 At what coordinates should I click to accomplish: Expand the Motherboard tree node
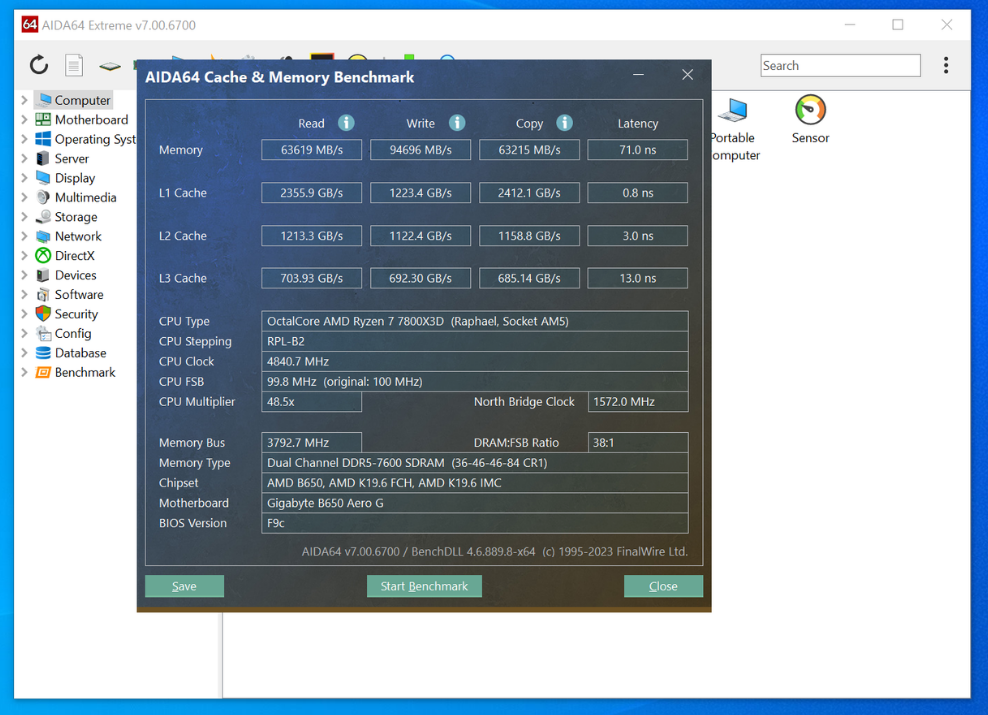coord(24,120)
